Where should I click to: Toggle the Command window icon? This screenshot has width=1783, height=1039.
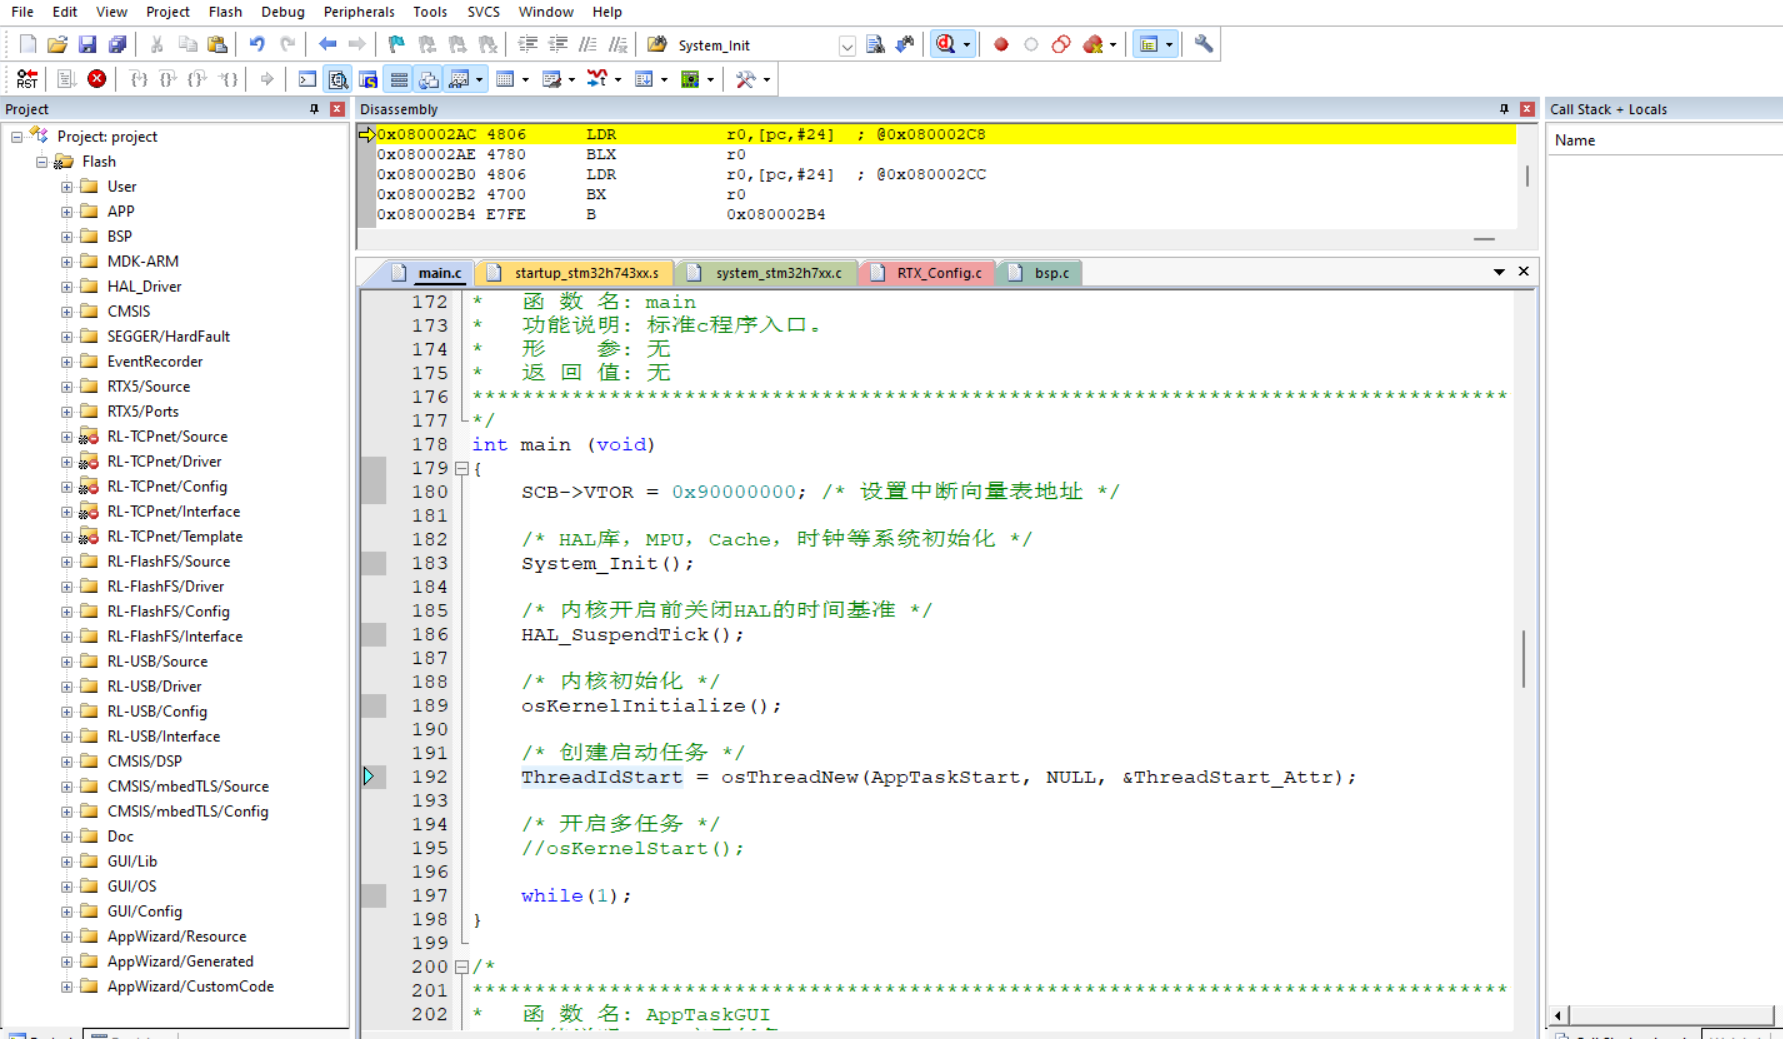coord(307,79)
